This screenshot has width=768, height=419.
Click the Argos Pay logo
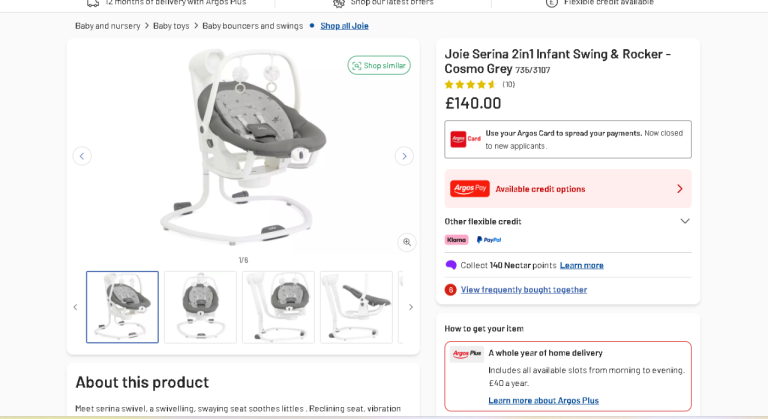469,189
